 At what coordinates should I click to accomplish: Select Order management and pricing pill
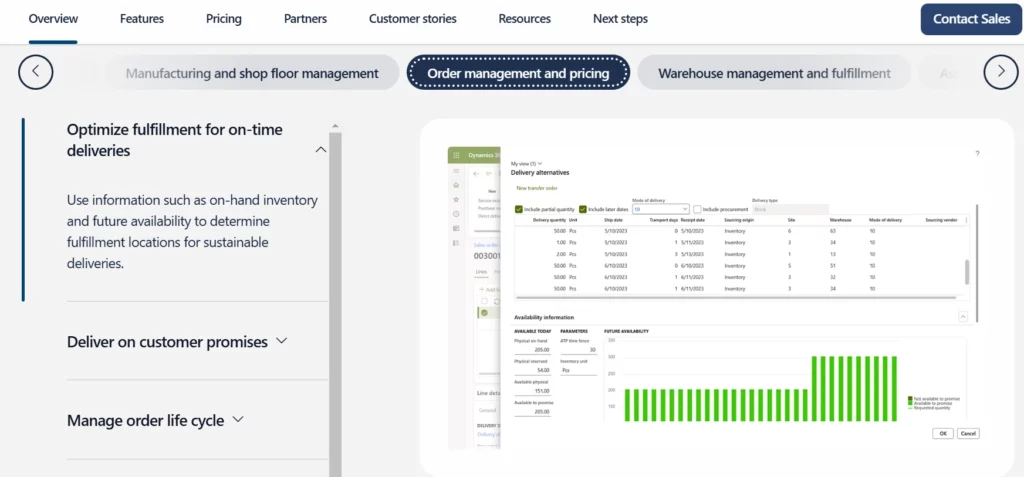pyautogui.click(x=519, y=73)
